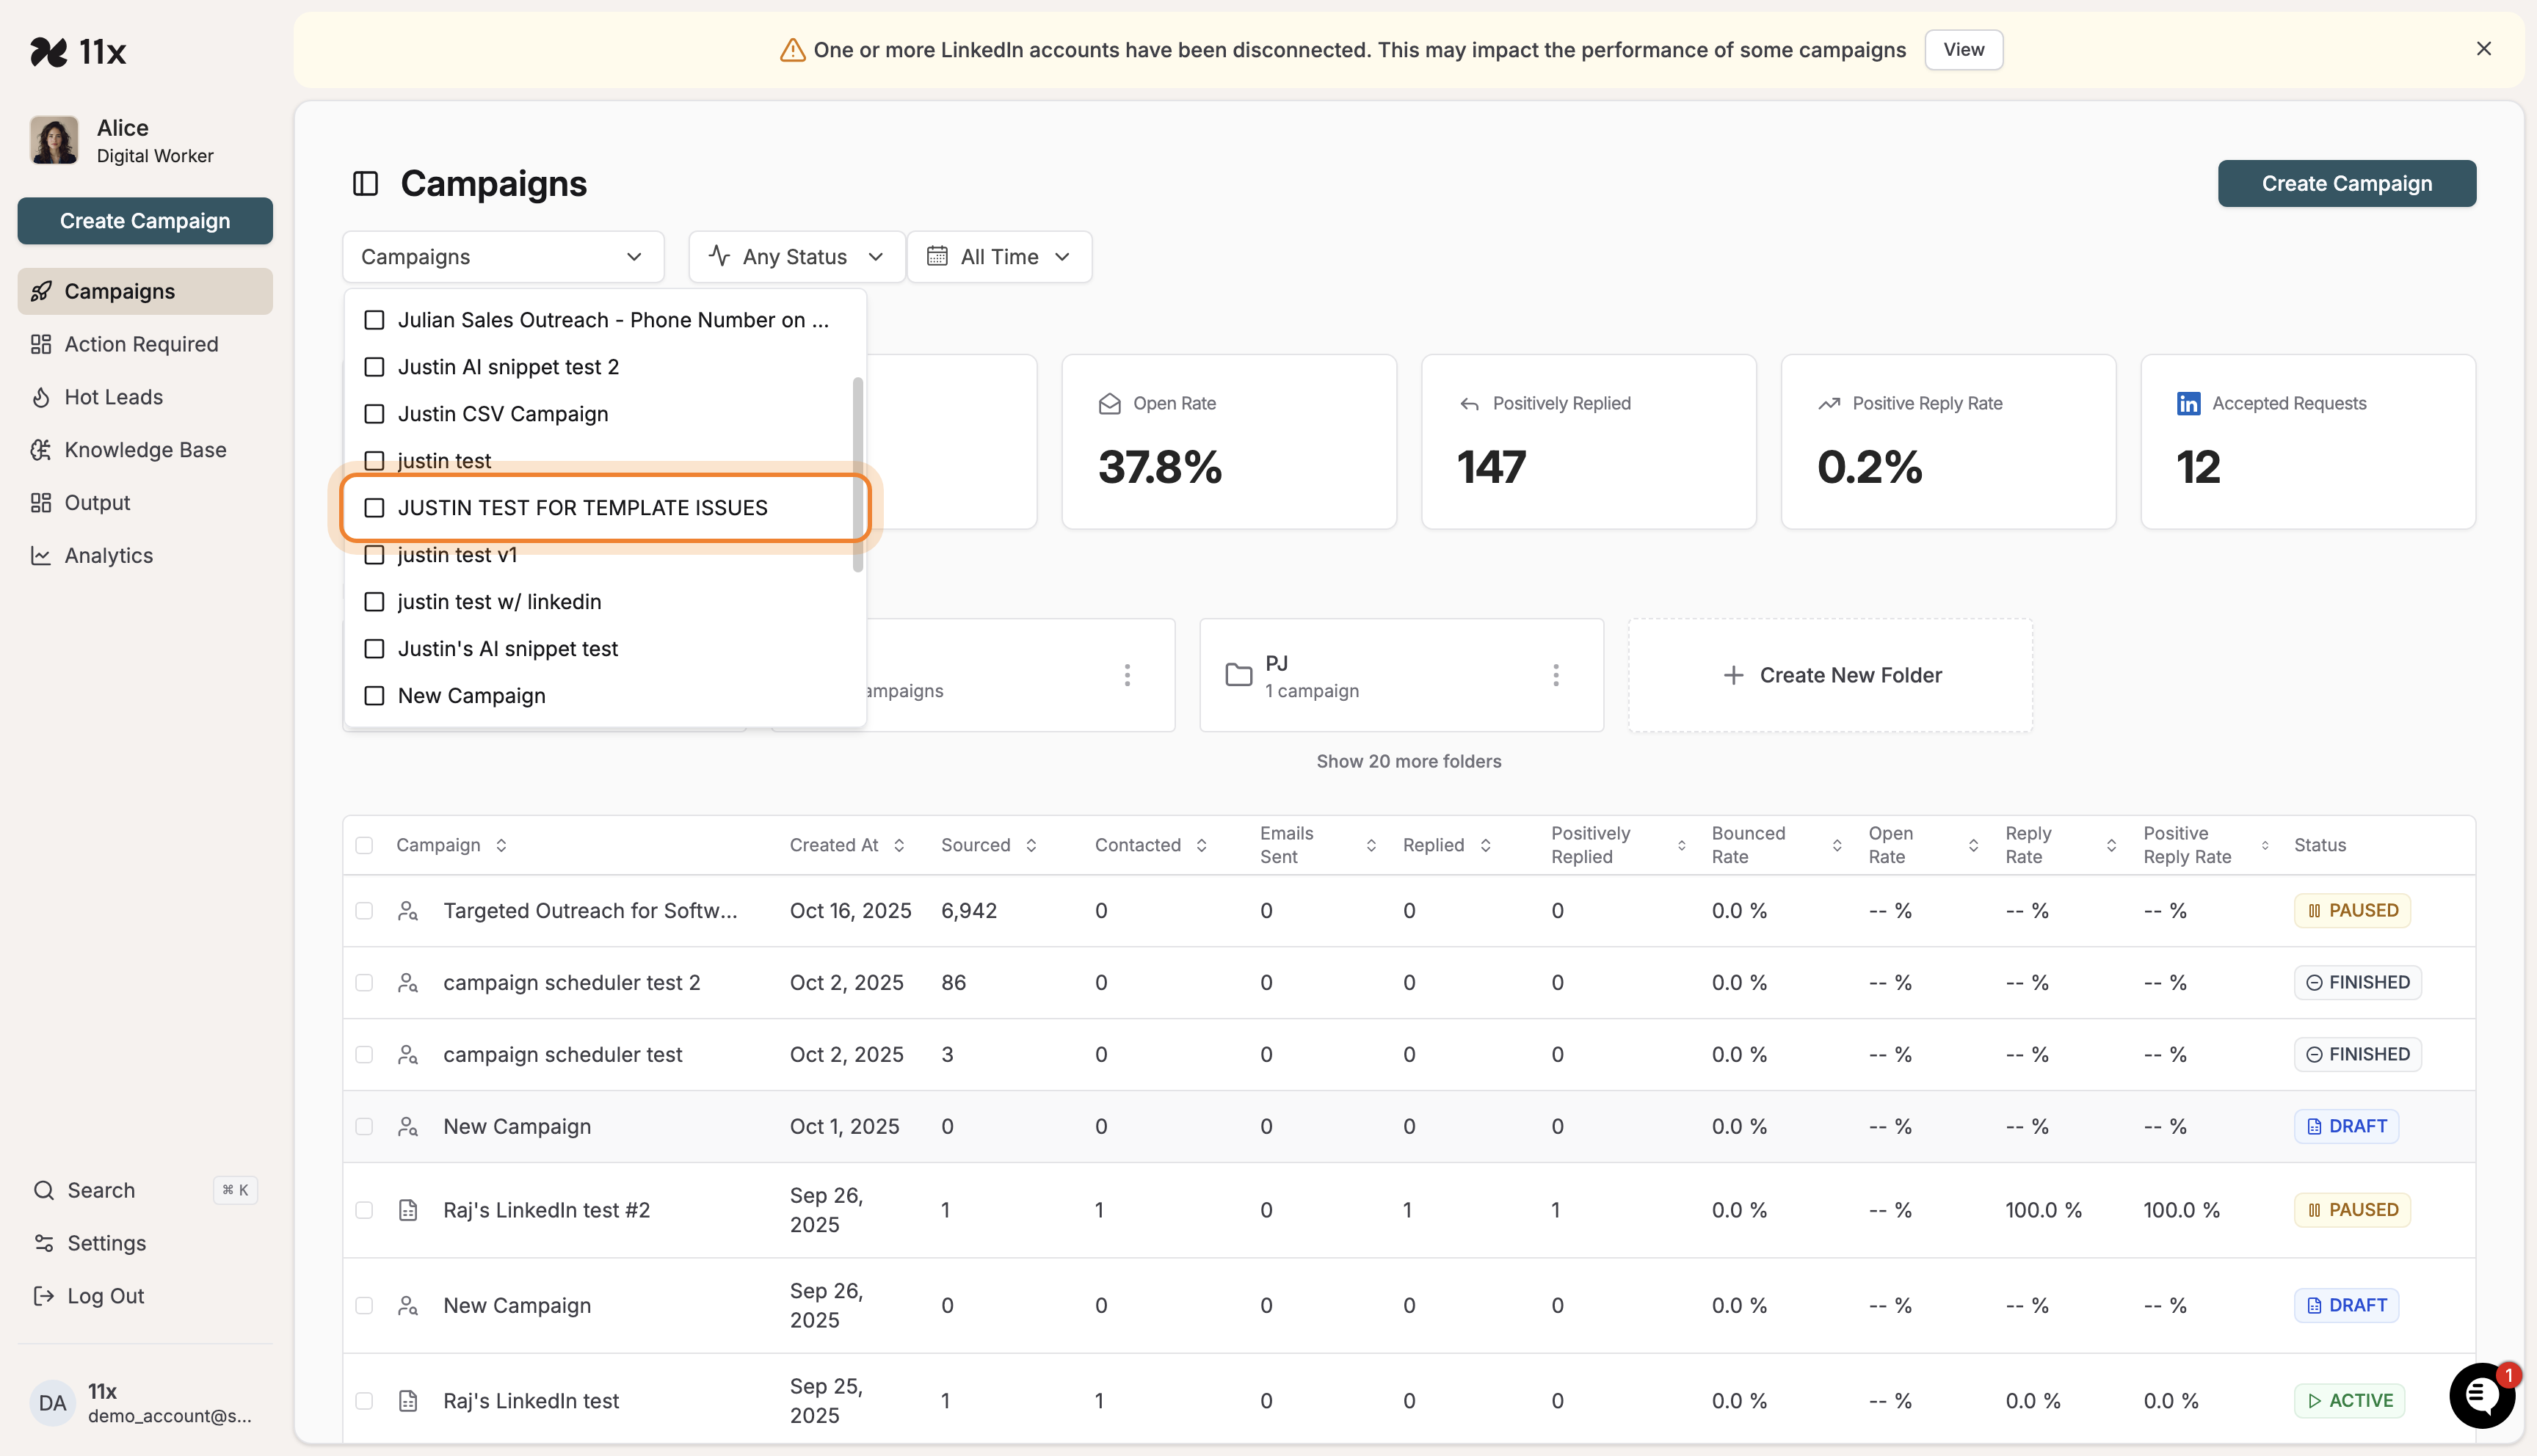Open Hot Leads from the sidebar

coord(113,396)
